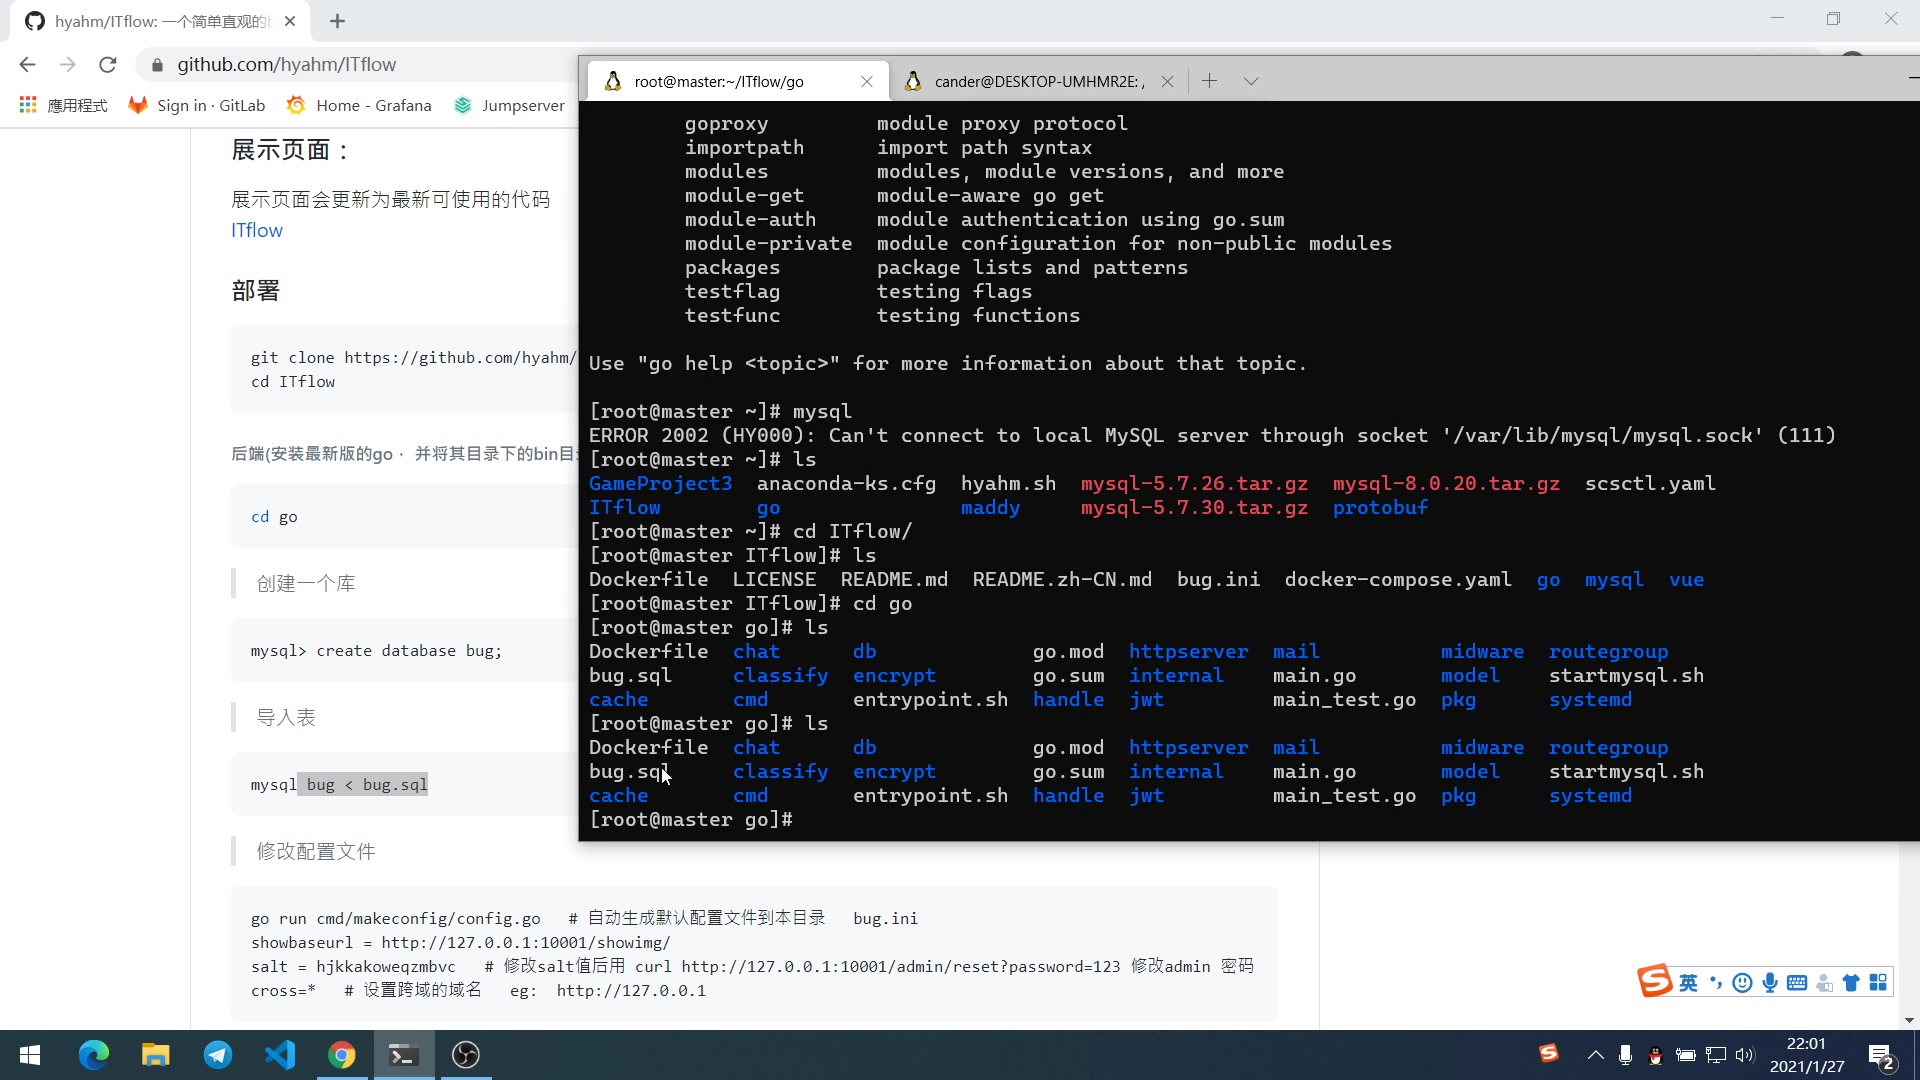Open the Sogou account login icon
Screen dimensions: 1920x1080
click(1824, 983)
